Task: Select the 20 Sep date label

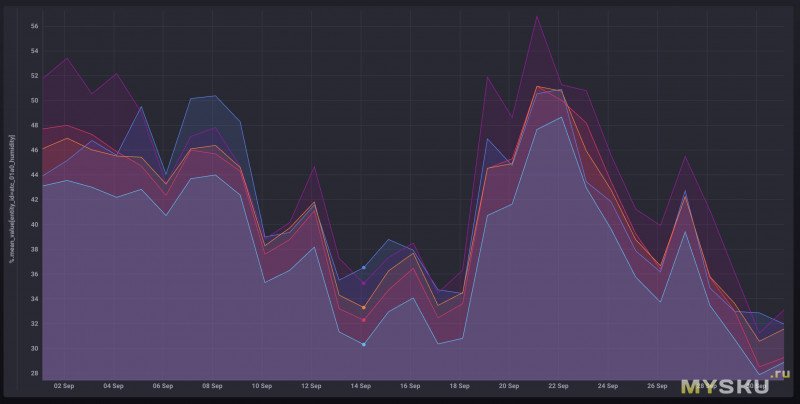Action: coord(509,385)
